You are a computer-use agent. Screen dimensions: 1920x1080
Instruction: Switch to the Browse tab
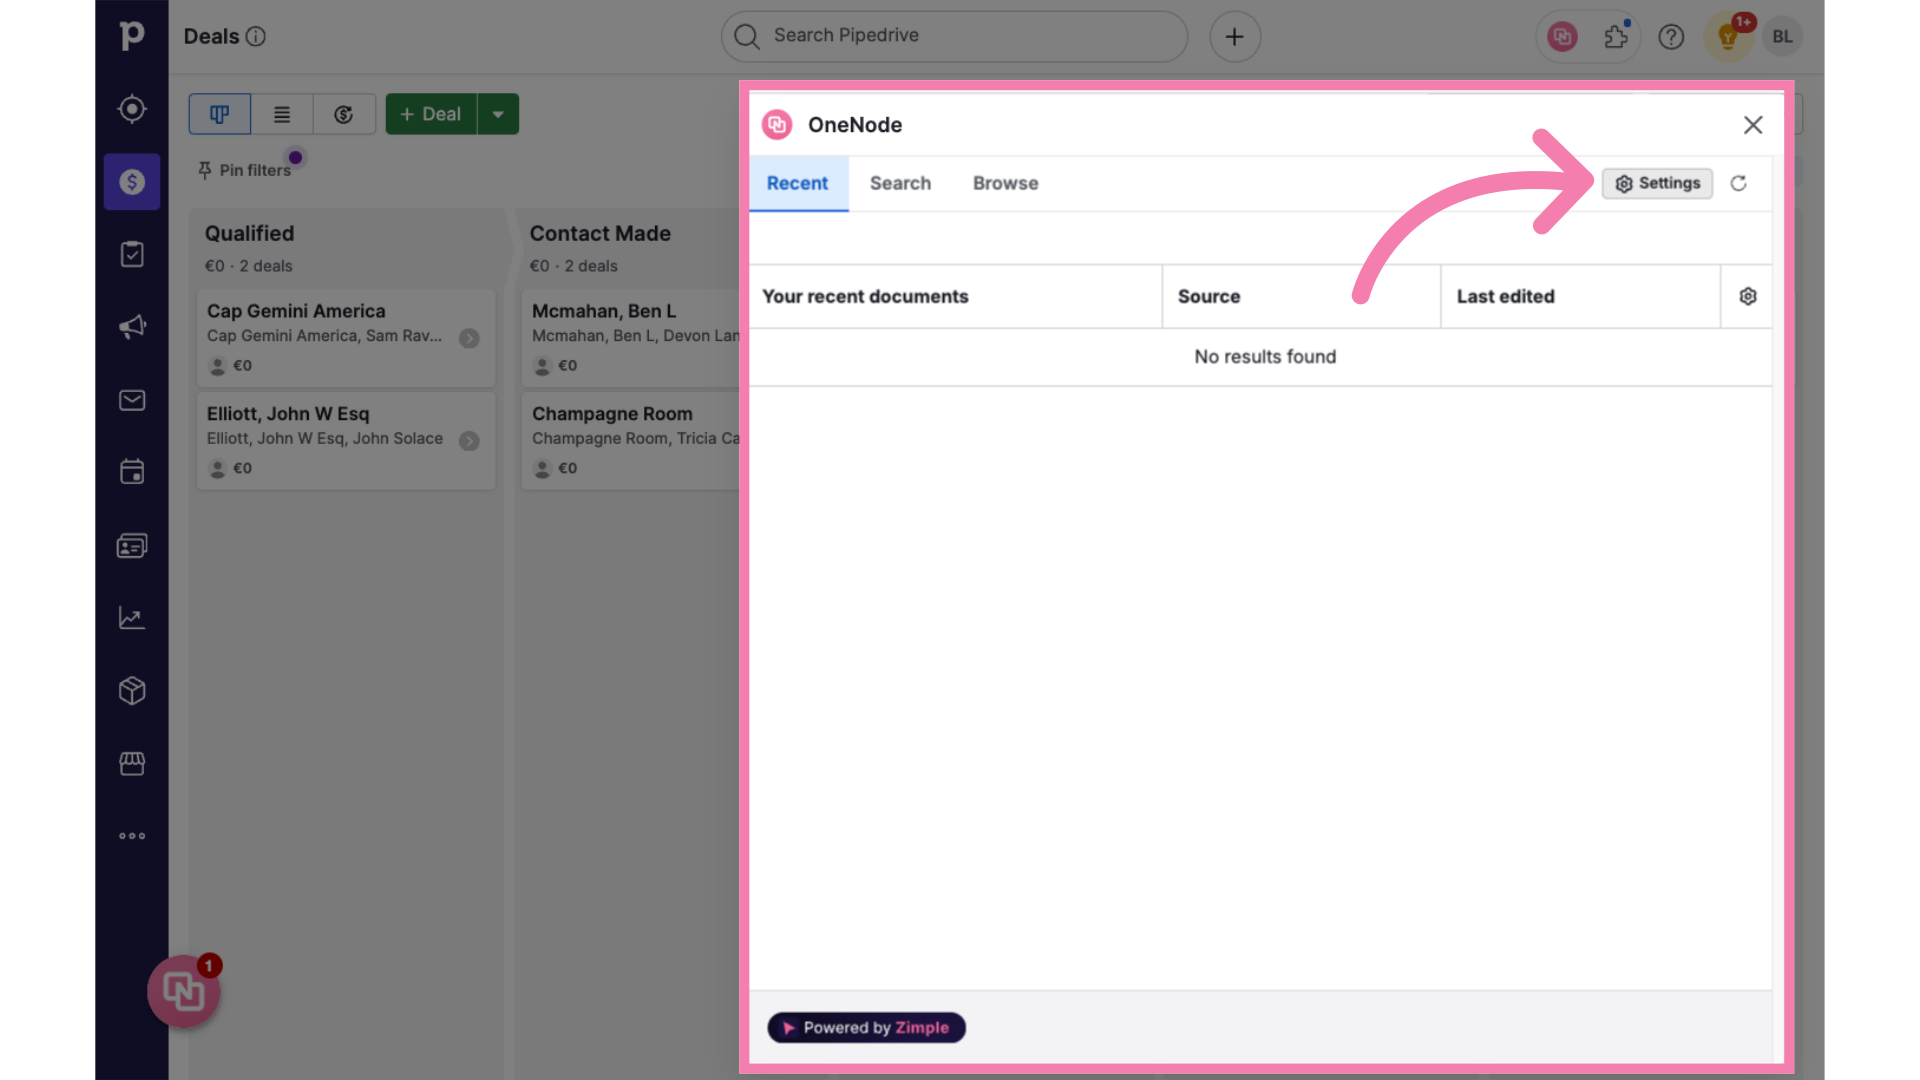click(x=1005, y=182)
